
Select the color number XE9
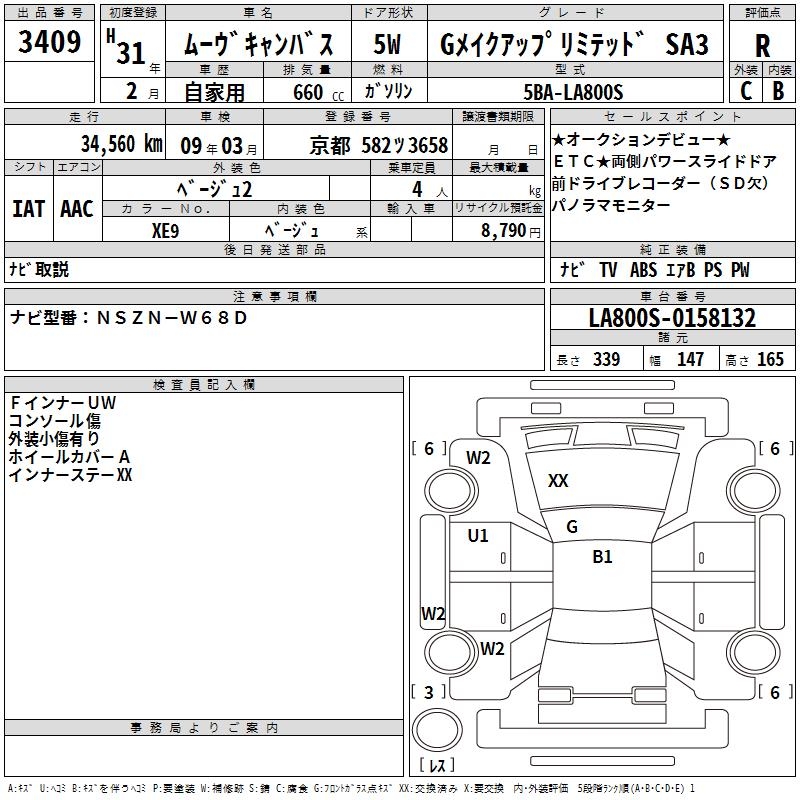click(x=165, y=229)
